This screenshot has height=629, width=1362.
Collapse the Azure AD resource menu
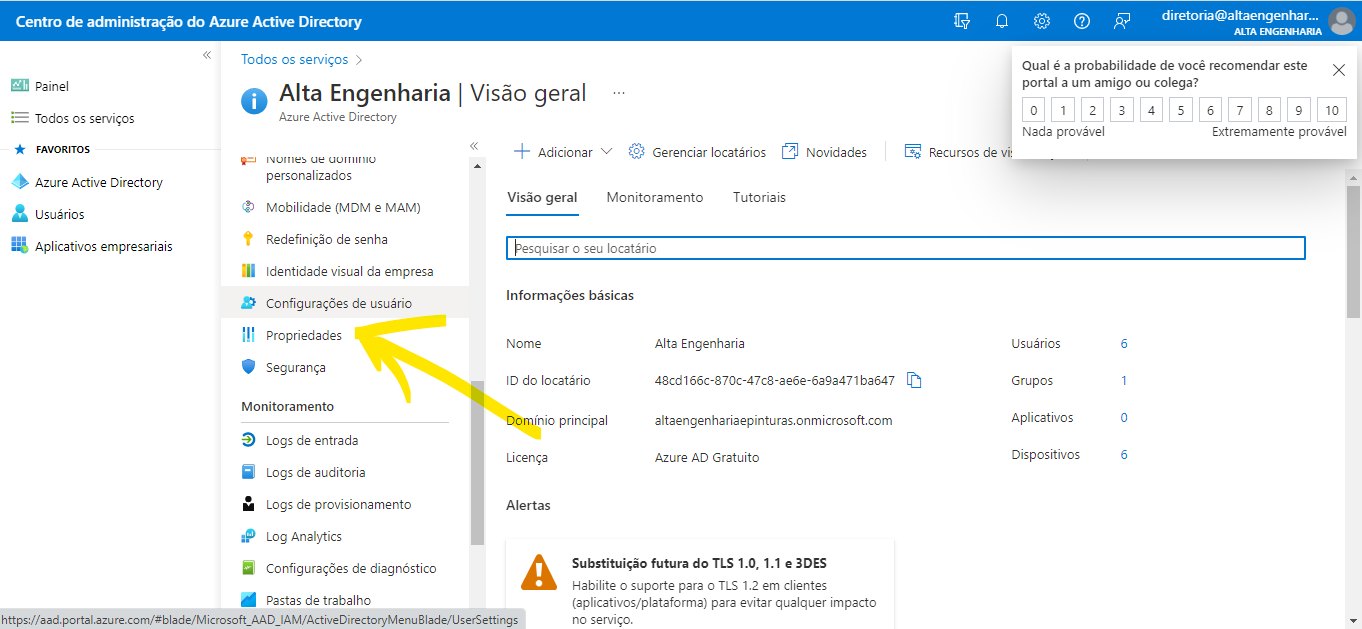(x=474, y=145)
